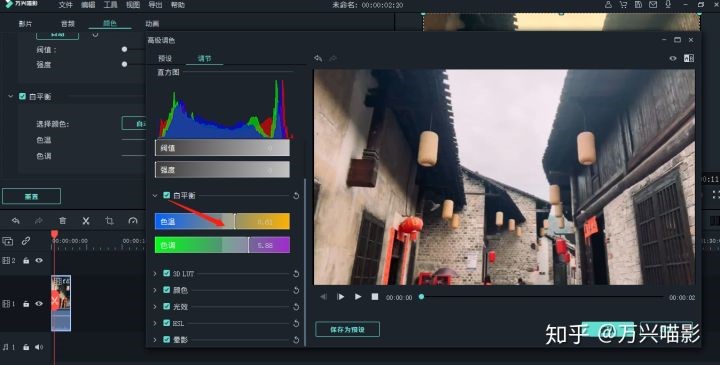Open the mail message icon
Image resolution: width=720 pixels, height=365 pixels.
(653, 5)
